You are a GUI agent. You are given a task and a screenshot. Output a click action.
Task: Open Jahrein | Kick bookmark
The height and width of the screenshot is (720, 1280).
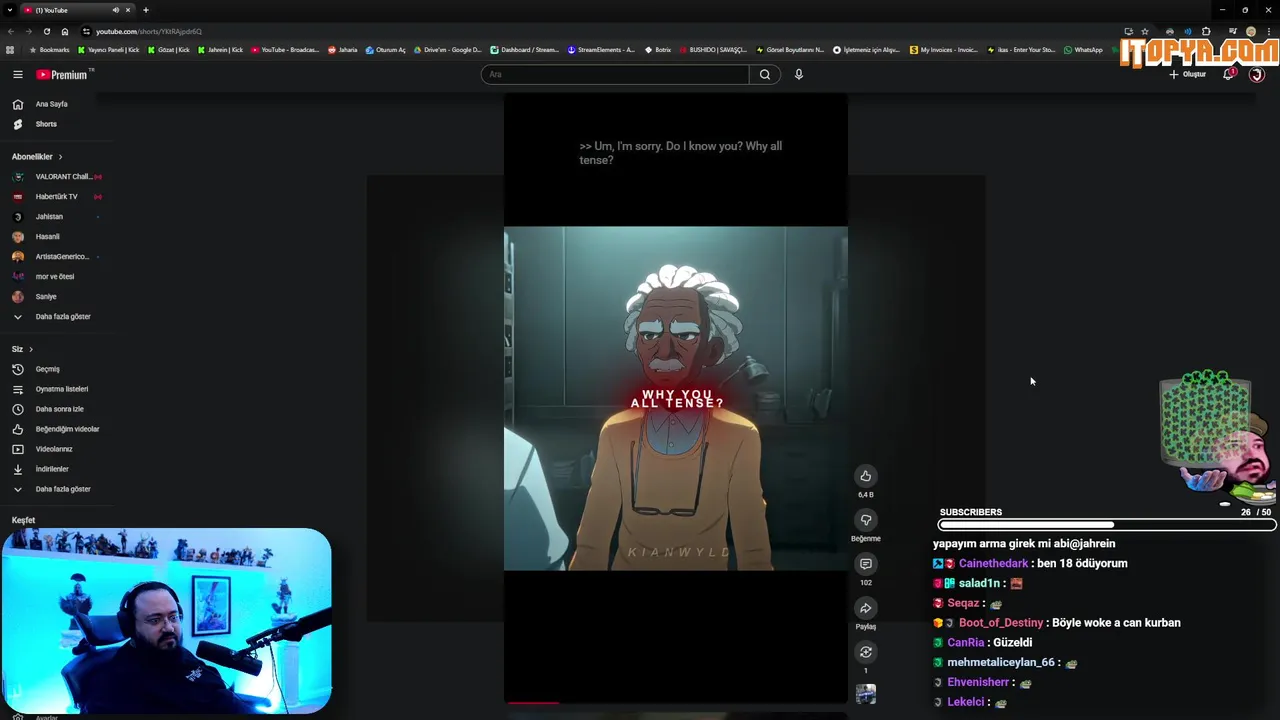221,50
